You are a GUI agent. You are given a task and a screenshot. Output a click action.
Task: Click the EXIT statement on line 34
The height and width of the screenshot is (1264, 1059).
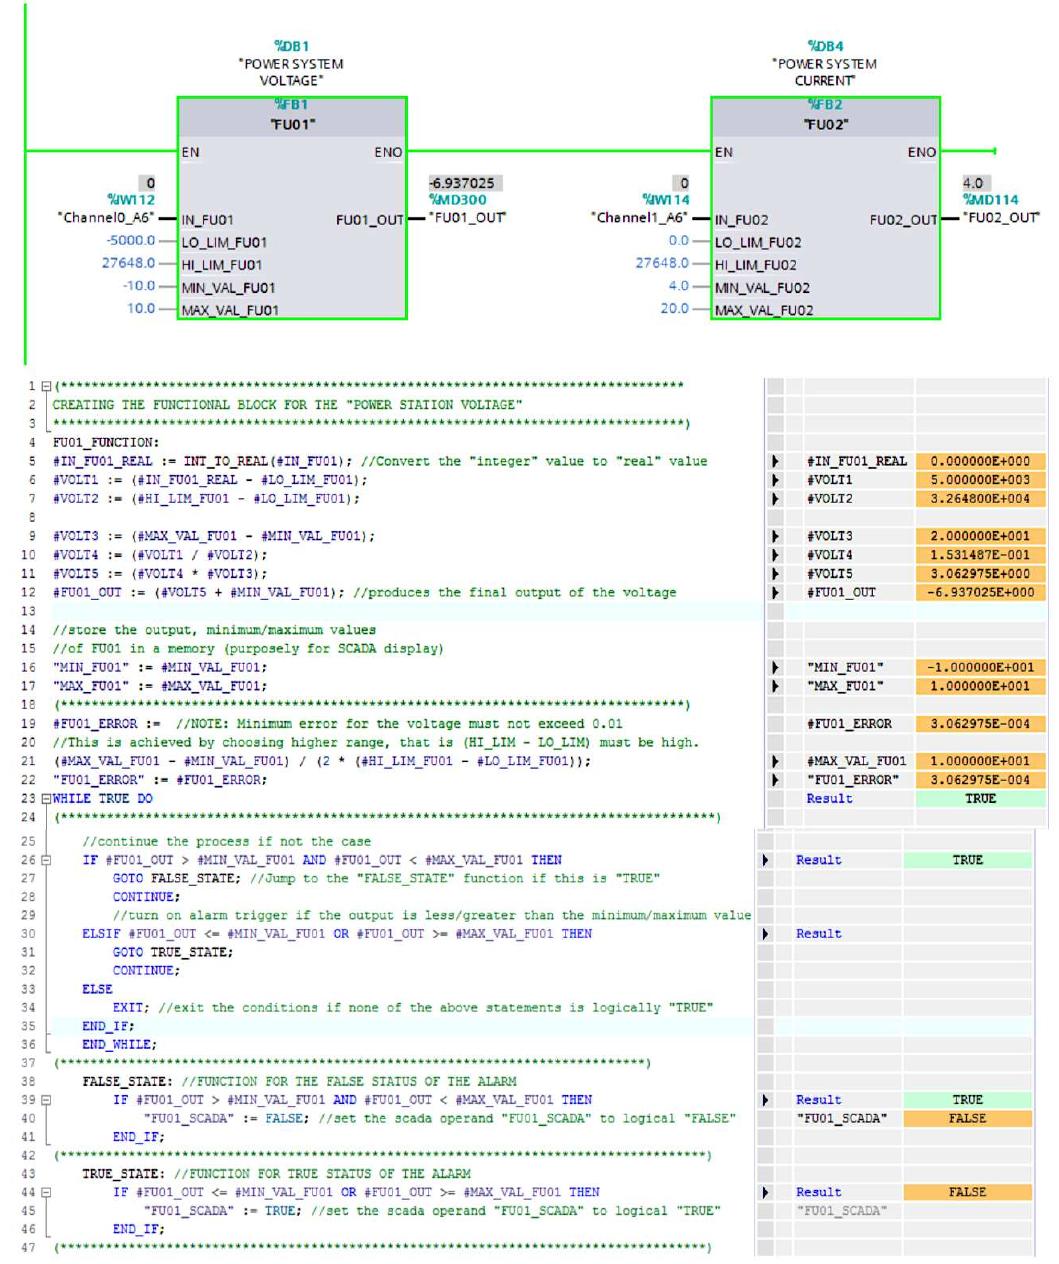pos(131,1008)
